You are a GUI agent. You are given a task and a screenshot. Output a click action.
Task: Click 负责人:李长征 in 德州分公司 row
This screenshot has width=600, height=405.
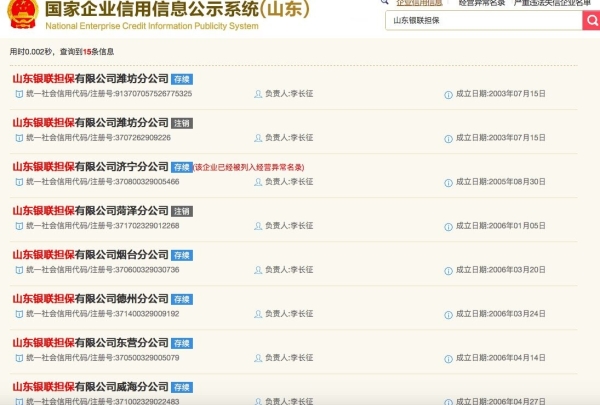coord(289,314)
